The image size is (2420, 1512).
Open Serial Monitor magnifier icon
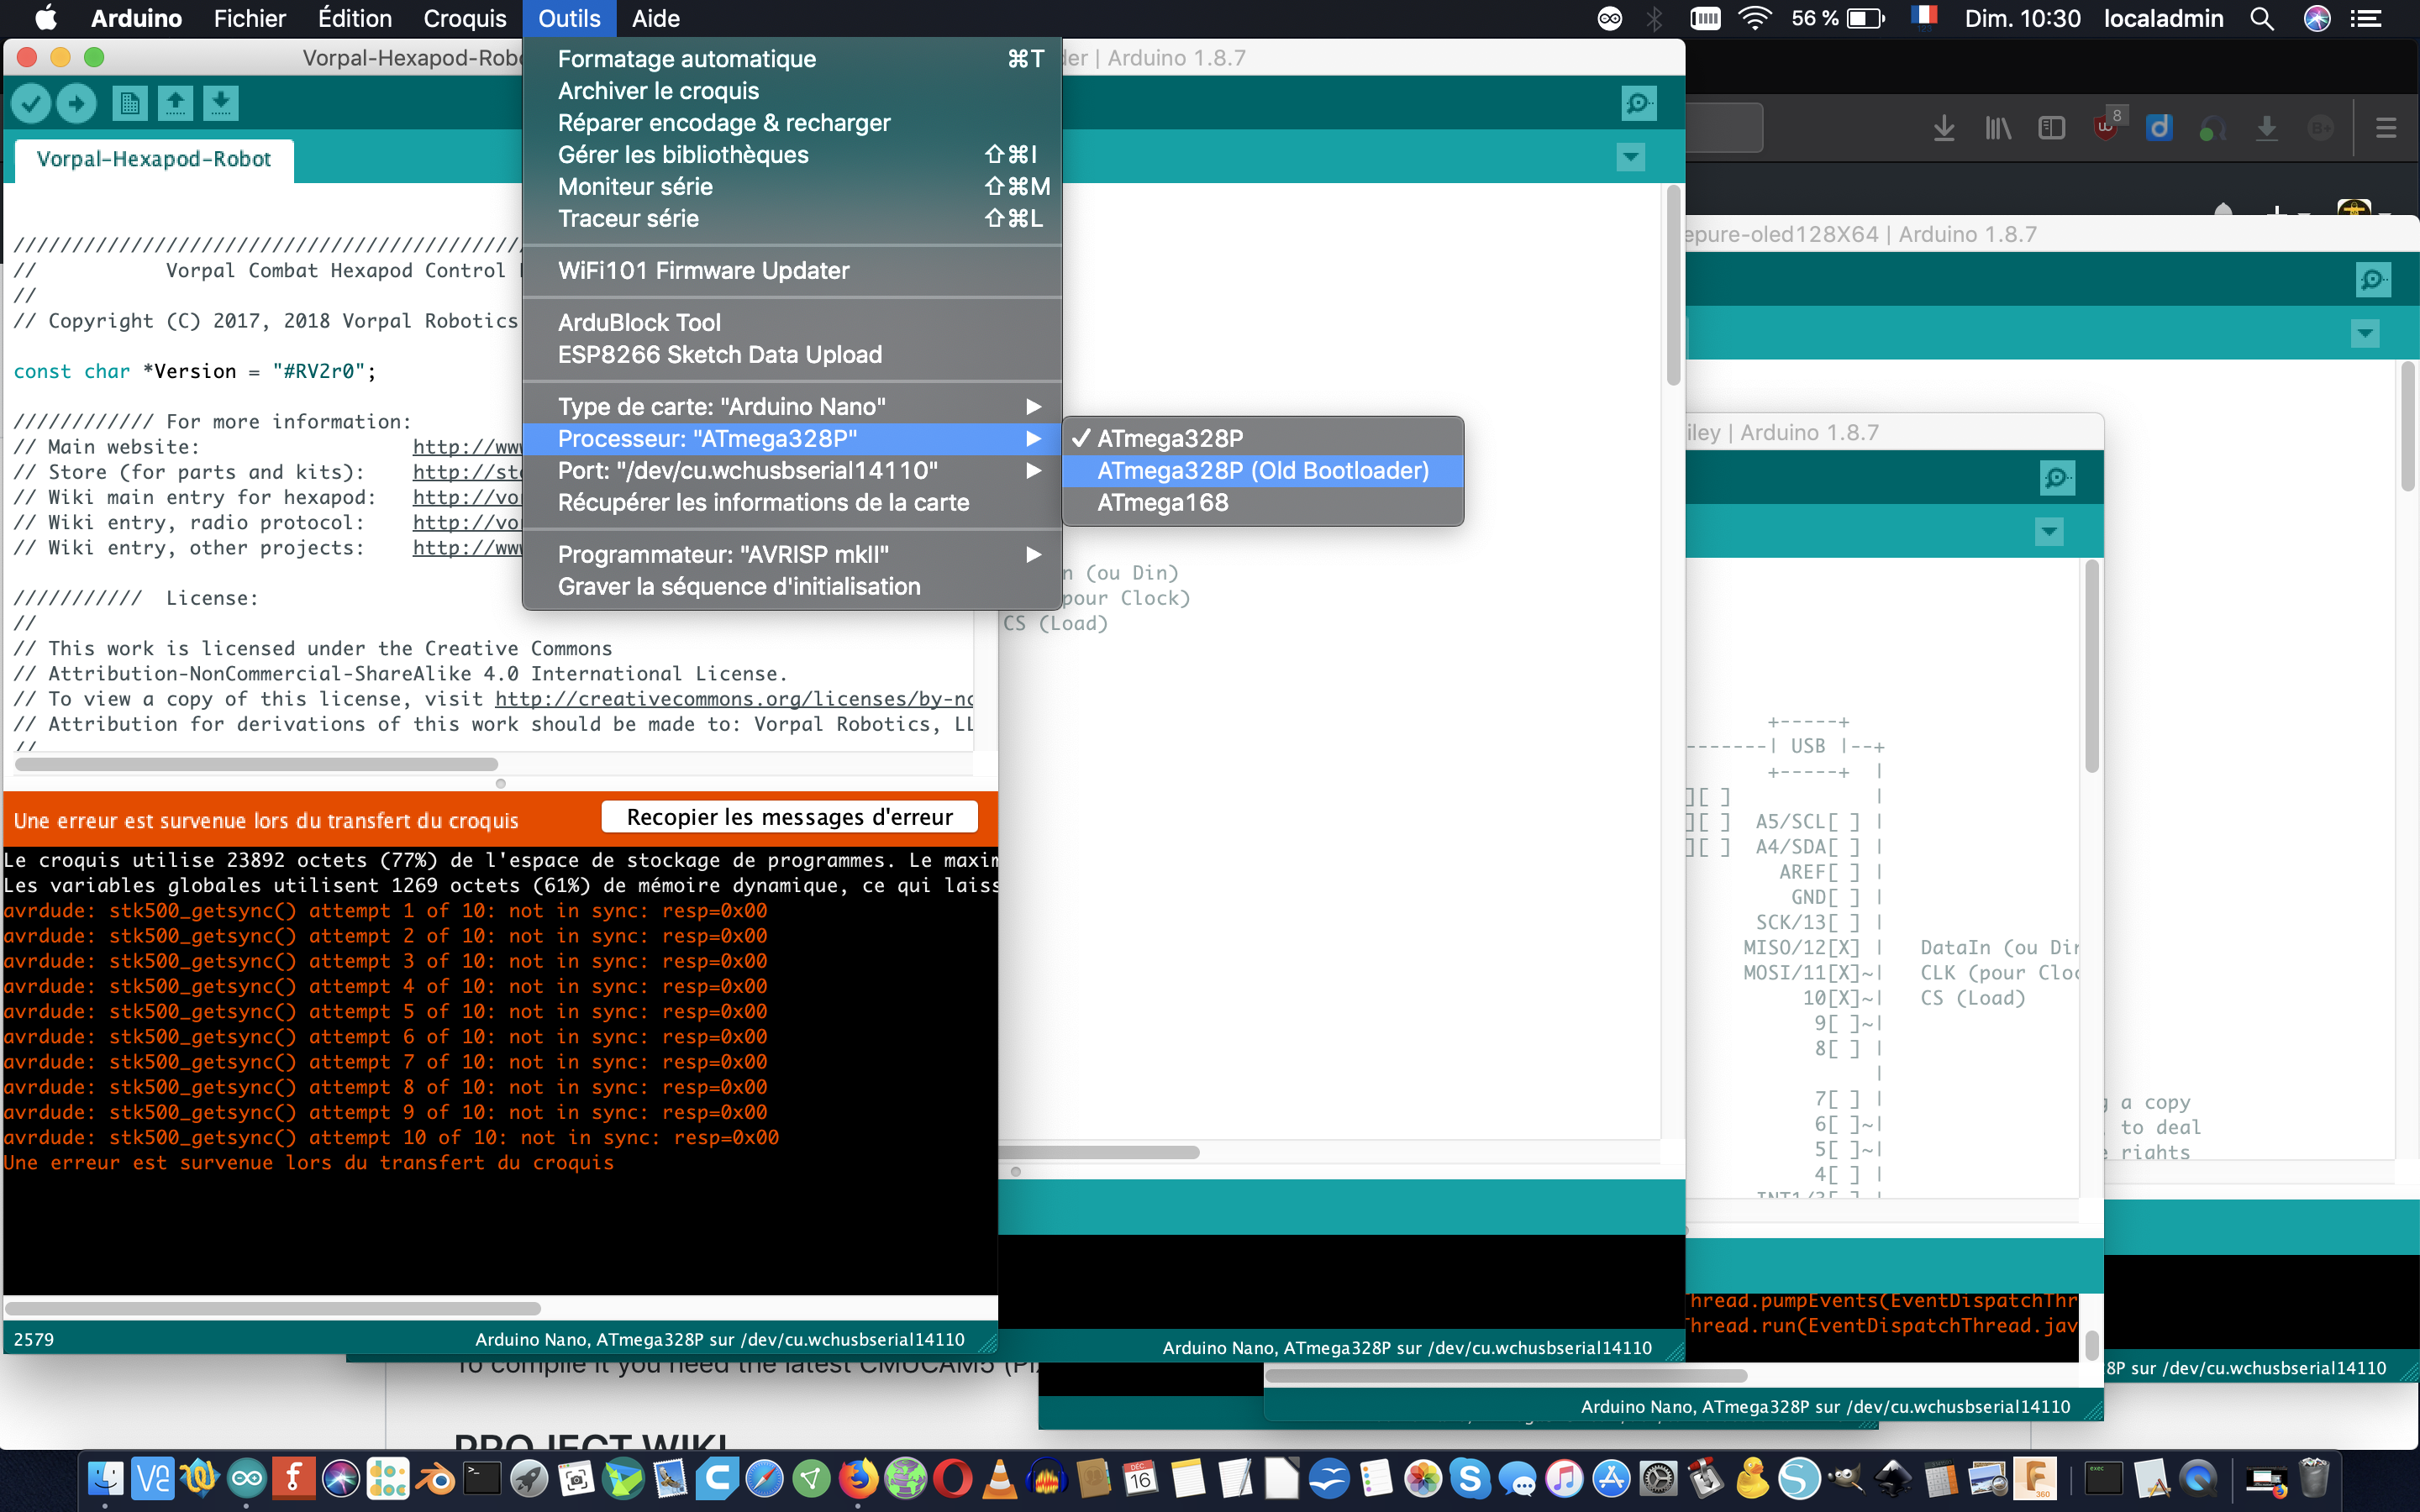(1638, 103)
